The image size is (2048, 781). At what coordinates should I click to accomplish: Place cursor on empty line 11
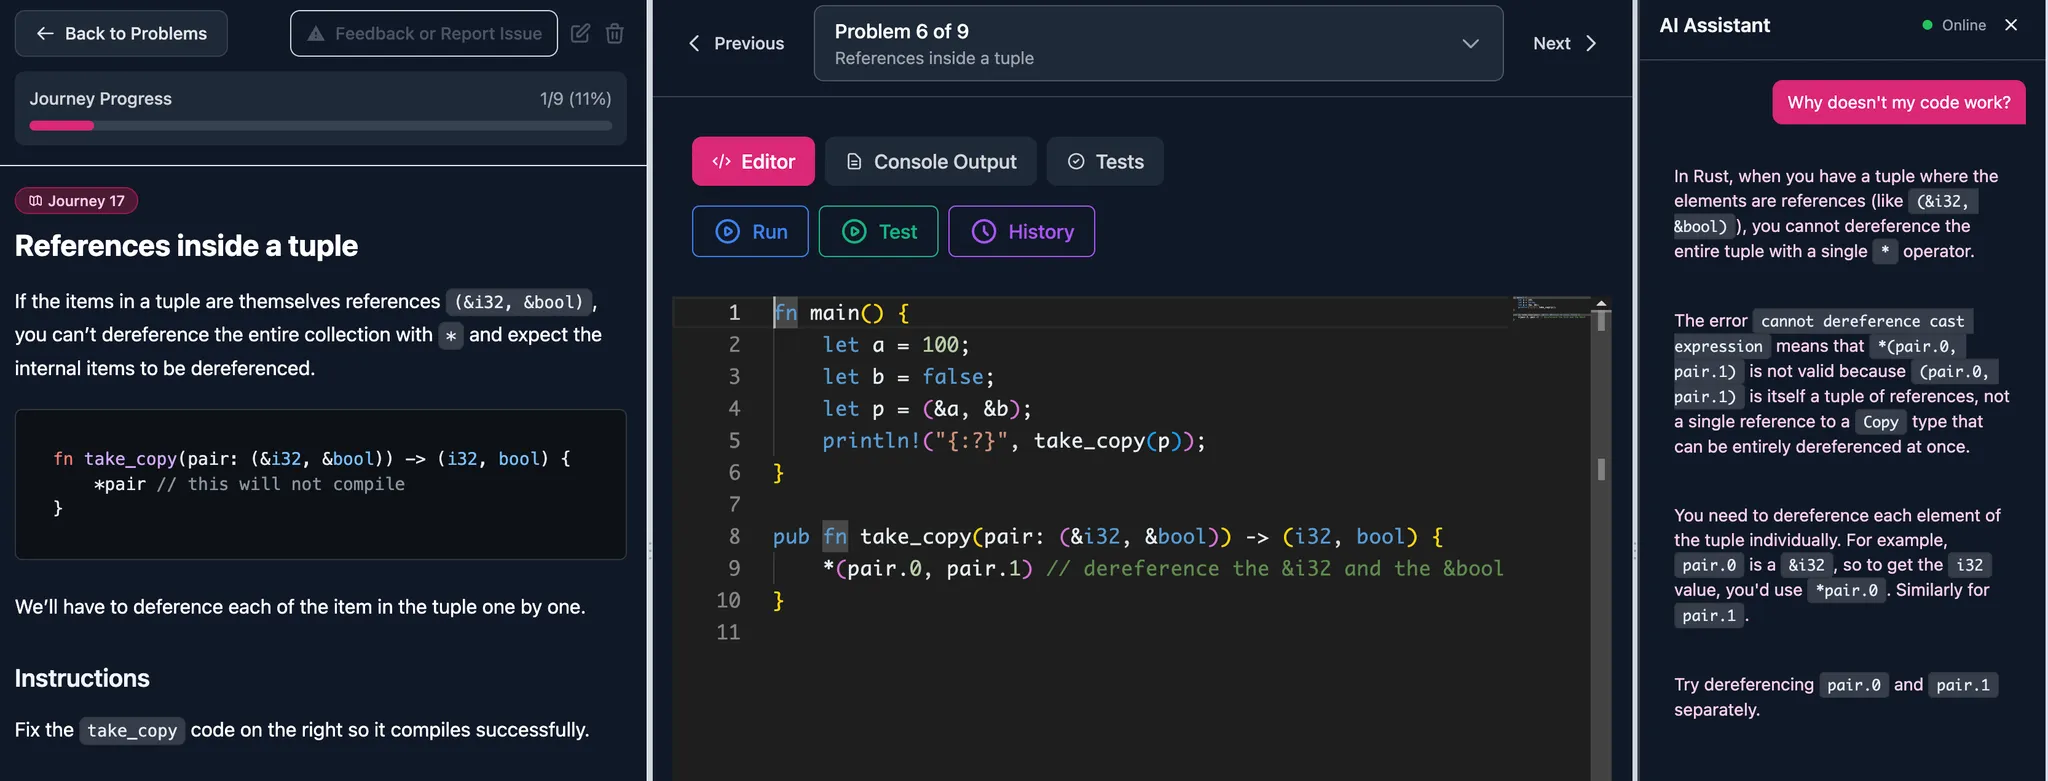pos(1140,632)
